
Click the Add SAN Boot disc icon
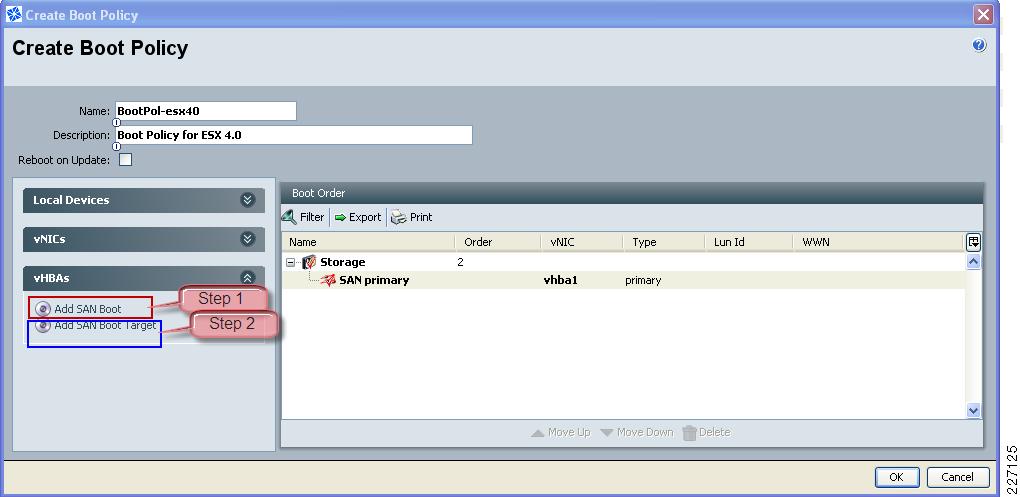(43, 309)
